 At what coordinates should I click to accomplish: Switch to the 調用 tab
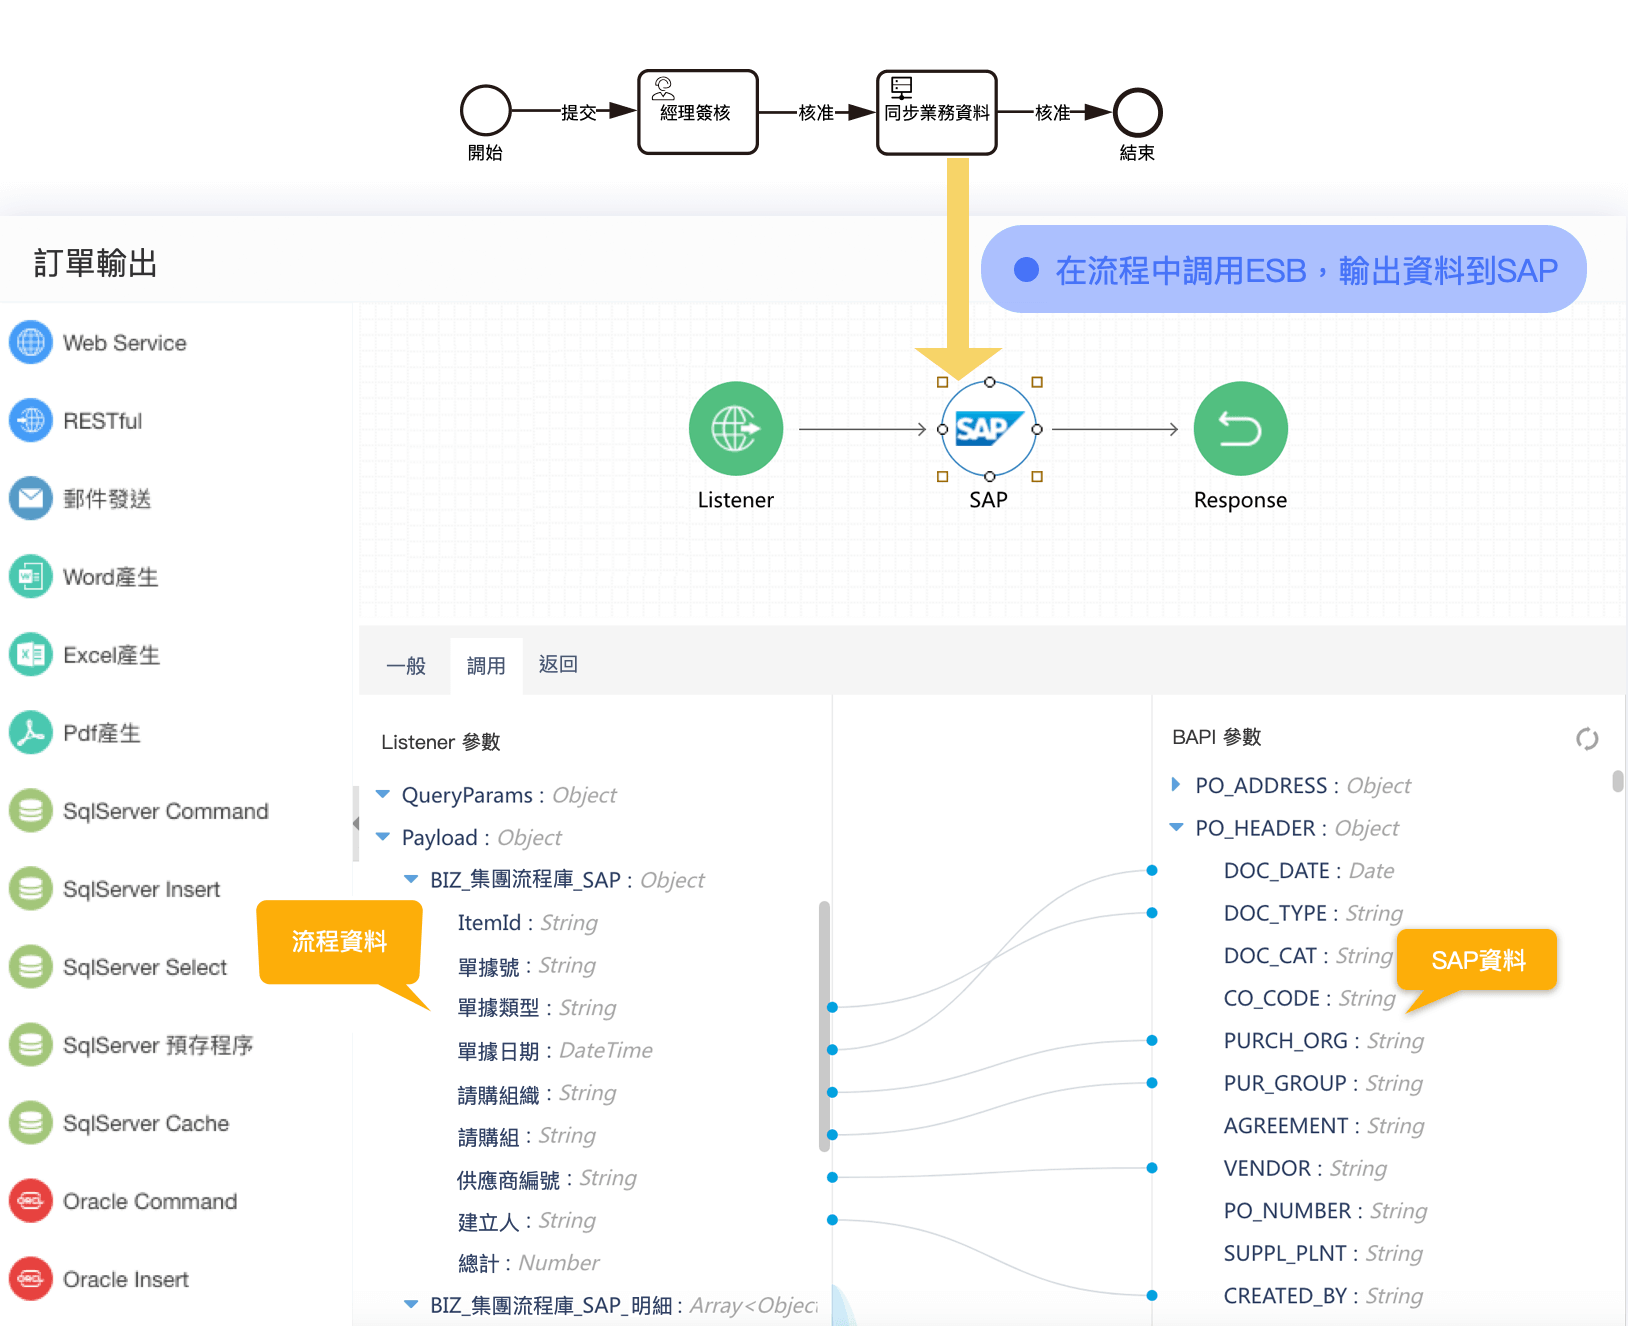486,666
